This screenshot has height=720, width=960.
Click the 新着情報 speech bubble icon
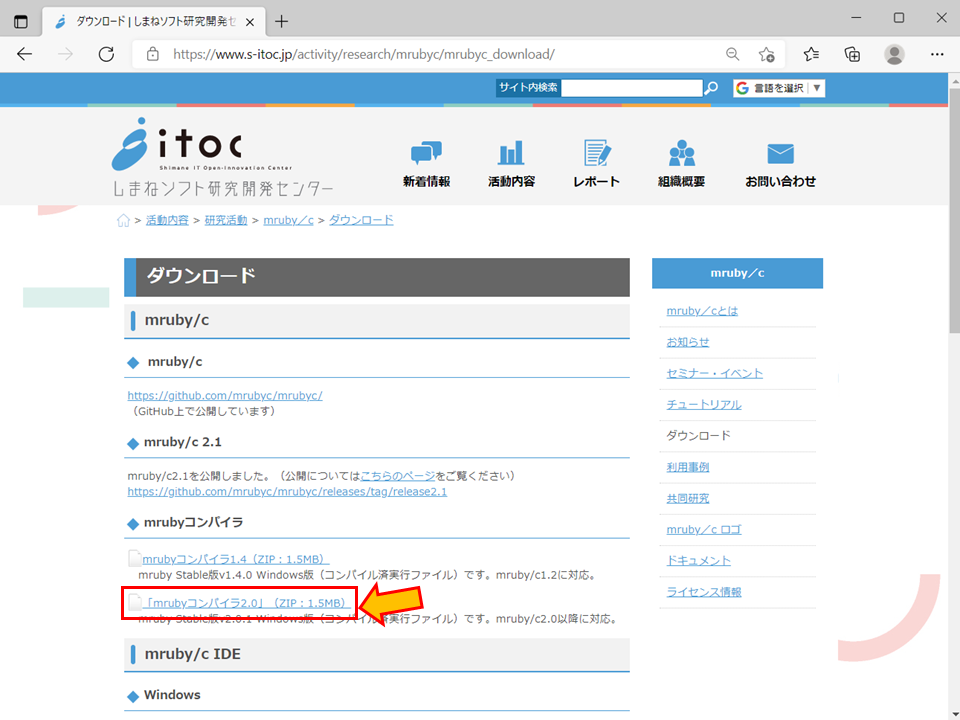coord(427,154)
